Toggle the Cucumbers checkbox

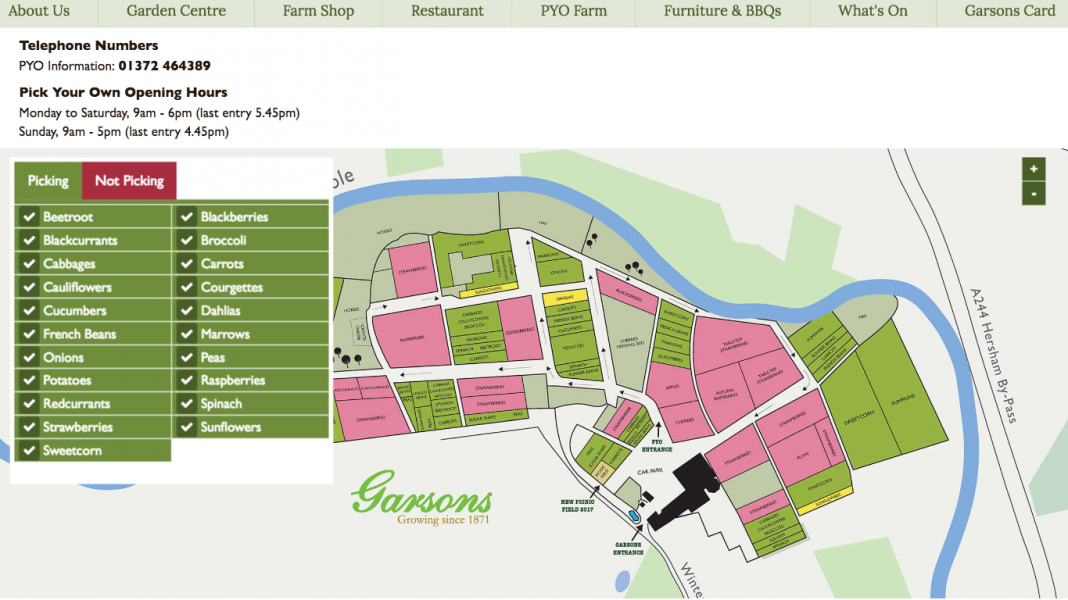click(x=29, y=311)
